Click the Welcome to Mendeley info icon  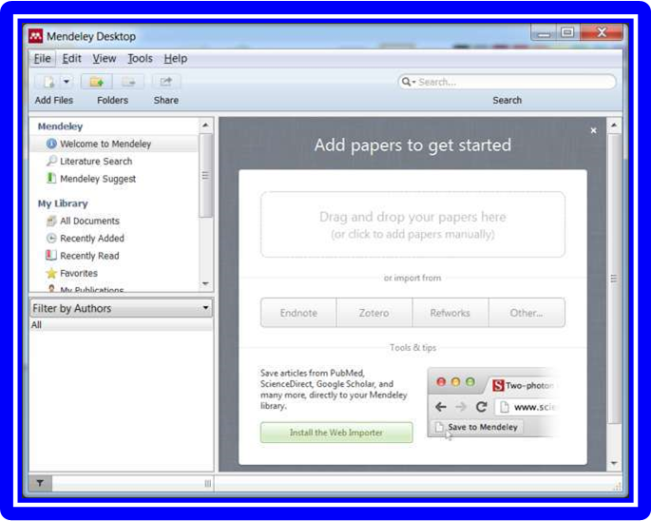pos(51,144)
